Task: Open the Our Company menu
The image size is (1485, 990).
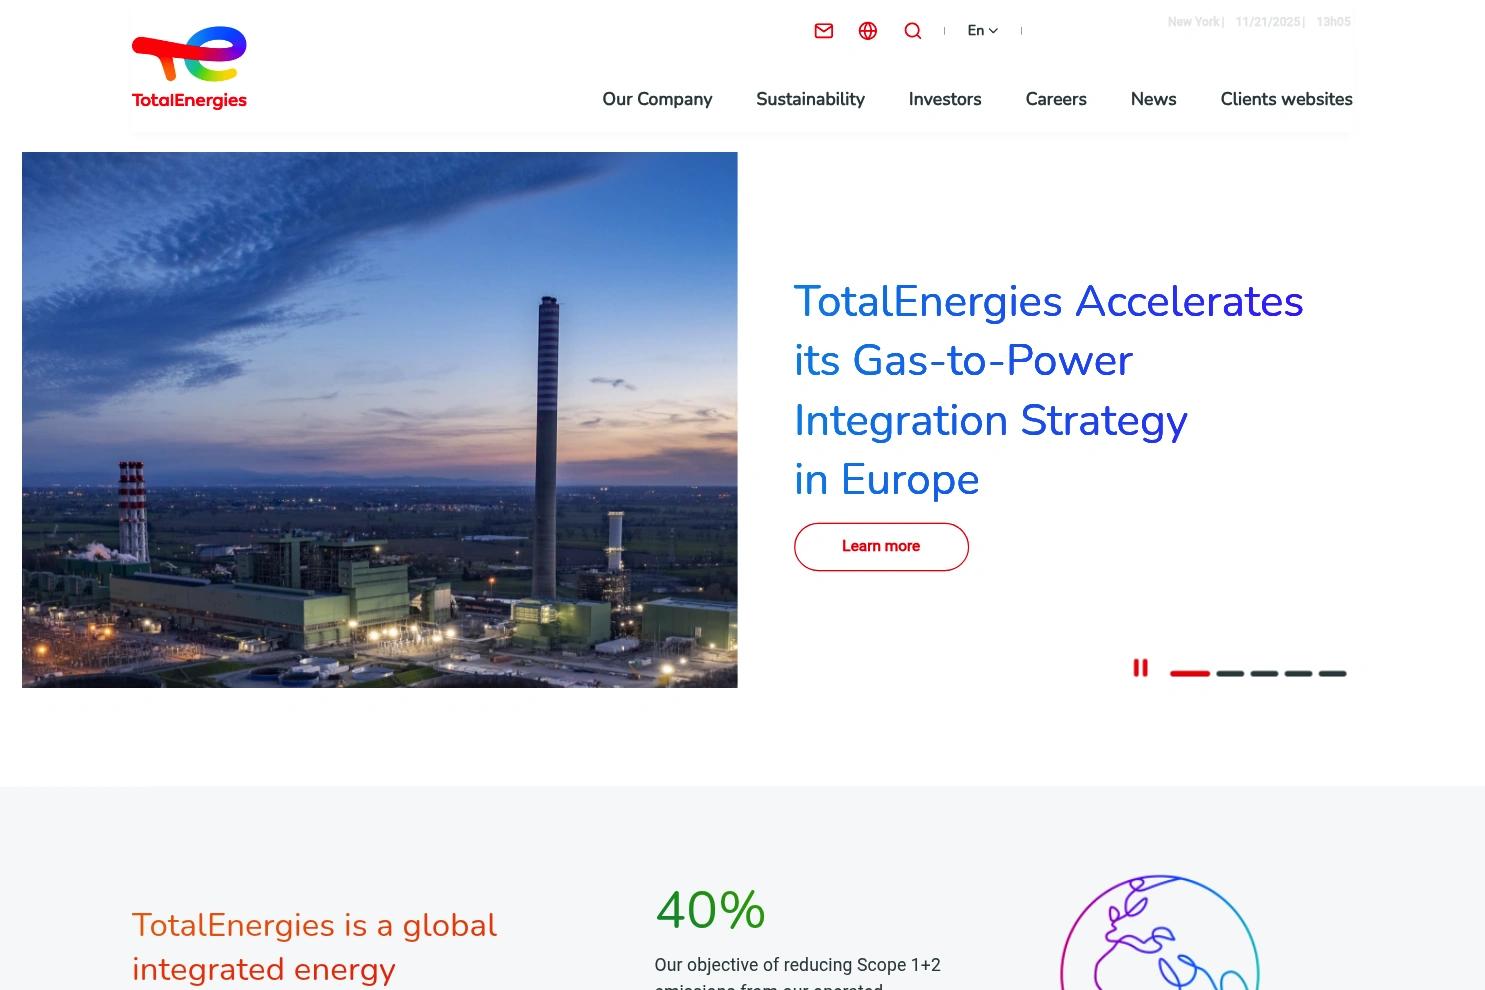Action: click(657, 99)
